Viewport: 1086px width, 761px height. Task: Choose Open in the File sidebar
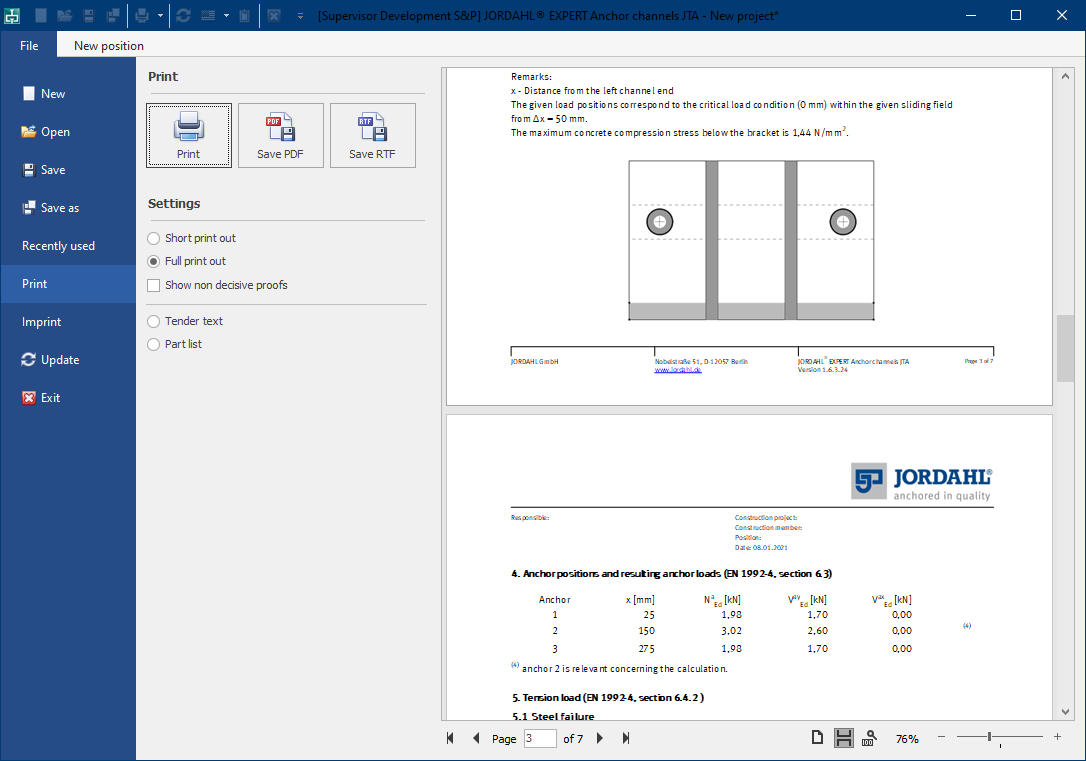[x=68, y=132]
